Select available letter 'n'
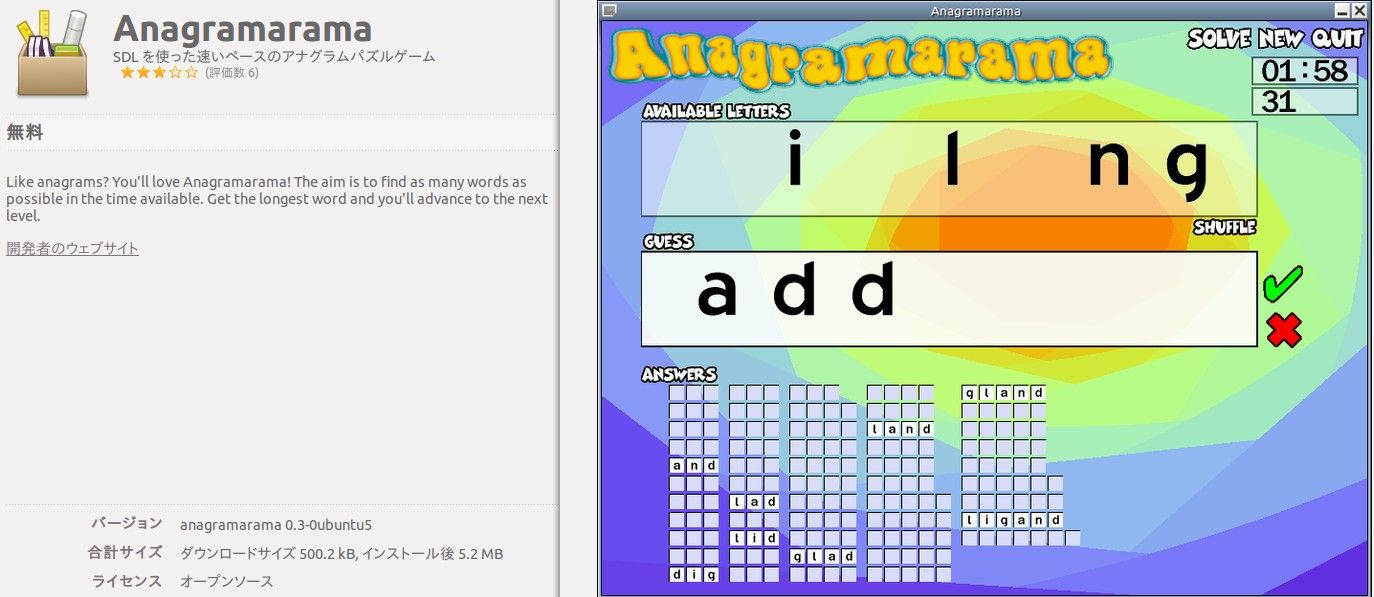 pyautogui.click(x=1108, y=166)
